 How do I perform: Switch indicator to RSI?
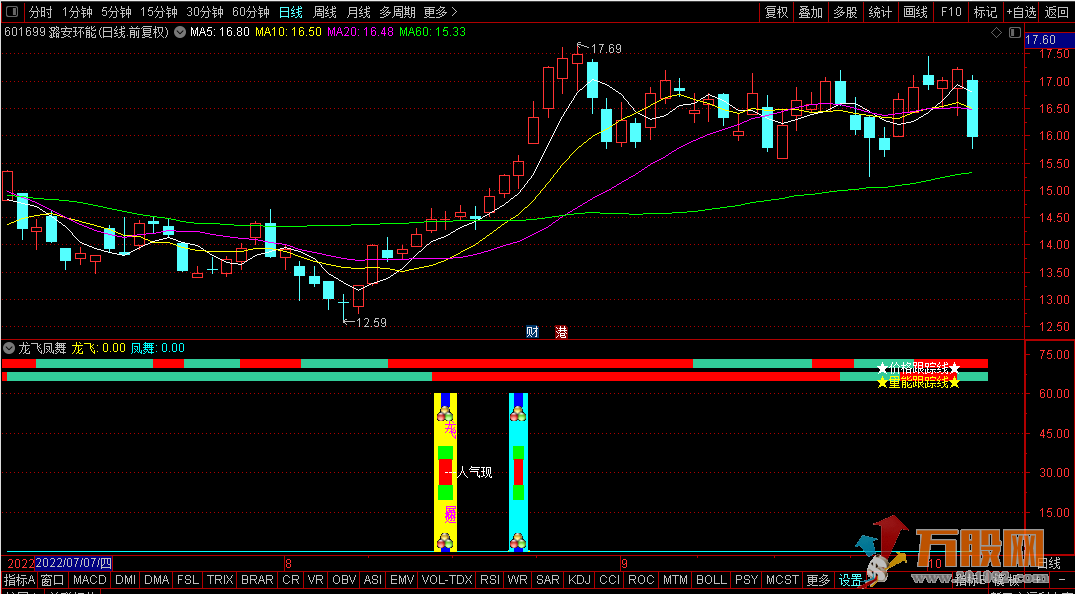tap(490, 580)
